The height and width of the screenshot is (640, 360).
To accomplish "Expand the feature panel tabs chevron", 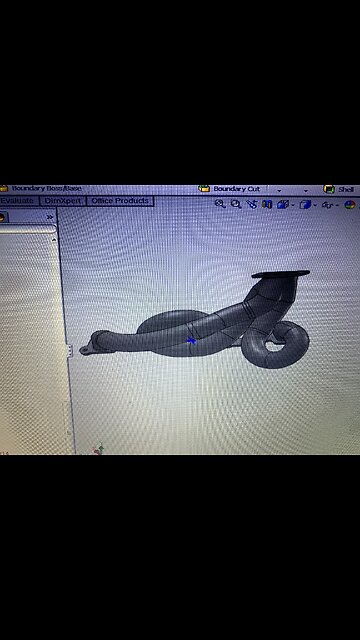I will 50,217.
